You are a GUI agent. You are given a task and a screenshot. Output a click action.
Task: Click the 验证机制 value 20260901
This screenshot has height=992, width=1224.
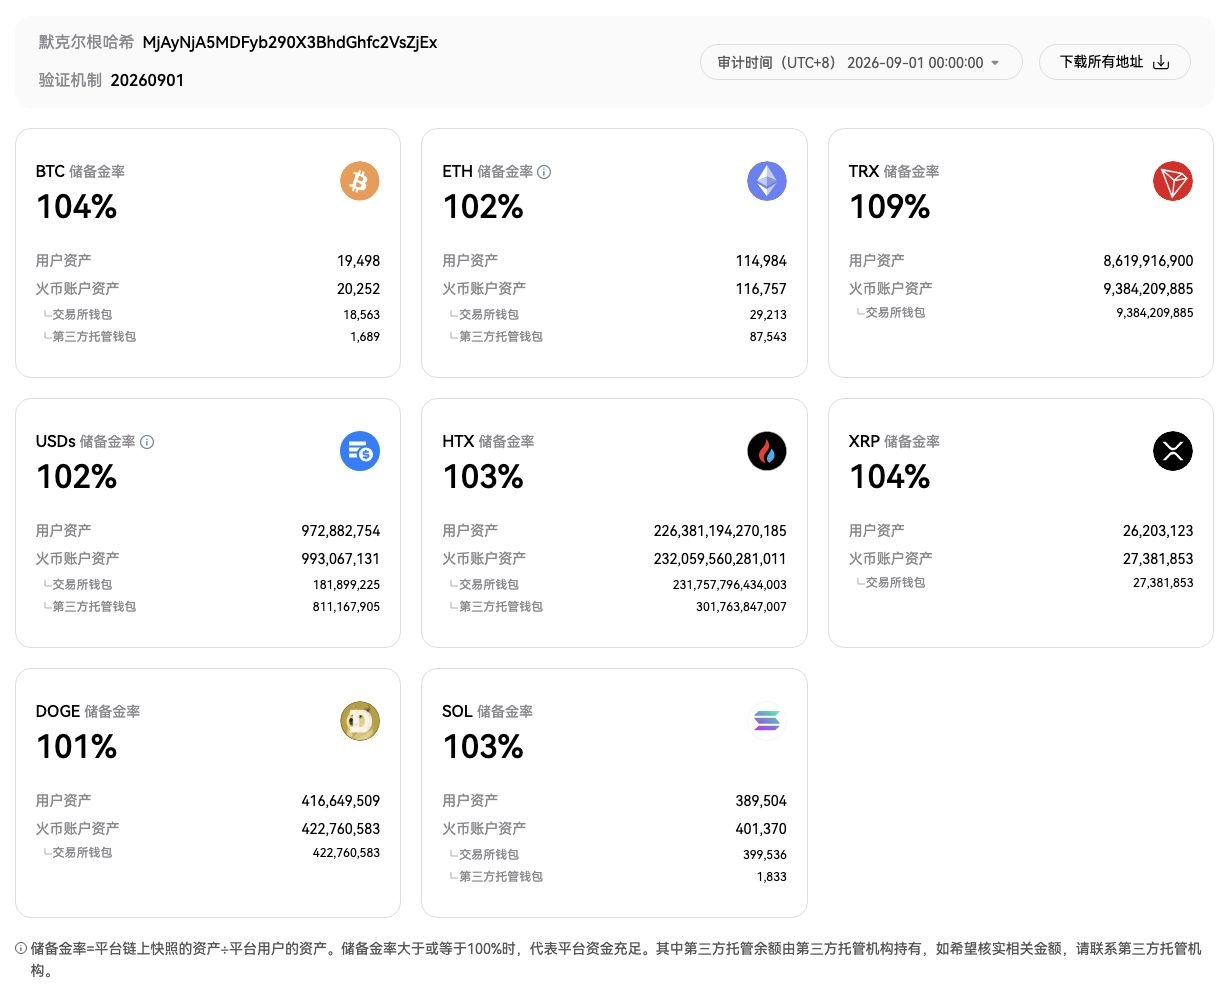coord(147,80)
